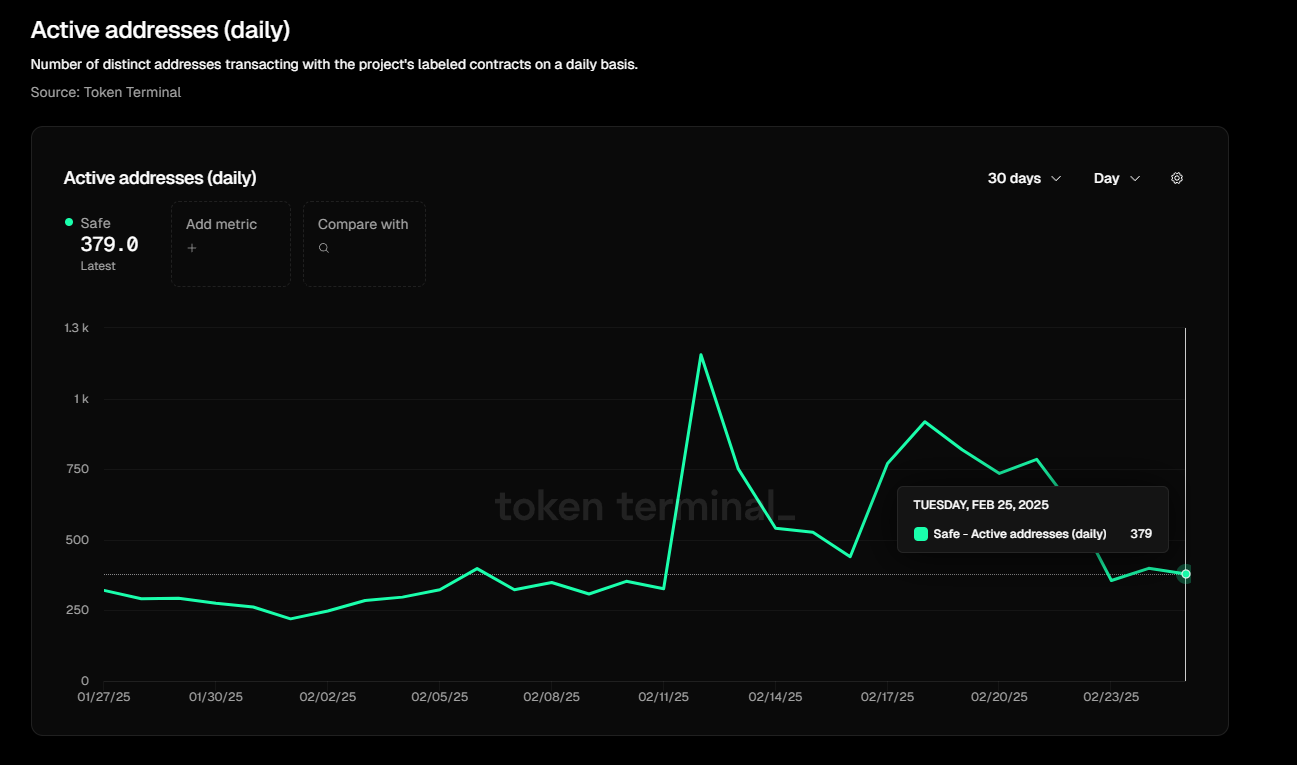Click the magnifier icon in Compare with
Image resolution: width=1297 pixels, height=765 pixels.
[323, 247]
